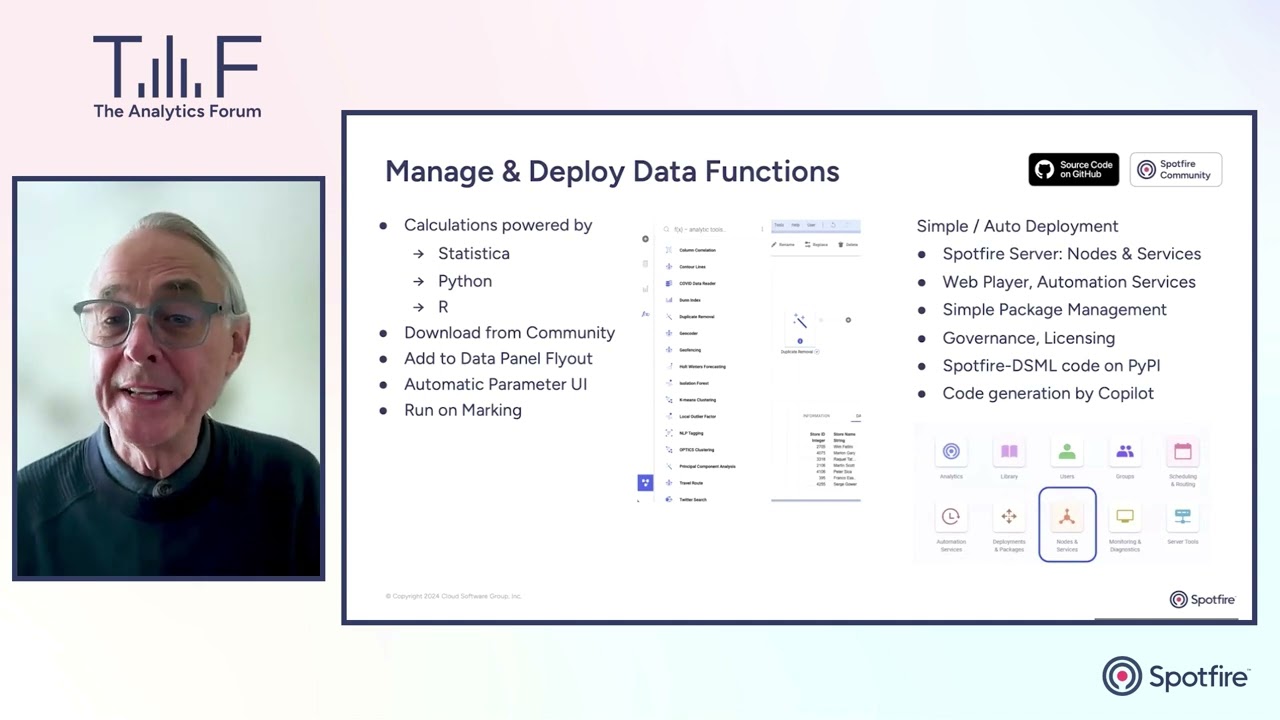Open the Server Tools icon
Image resolution: width=1280 pixels, height=720 pixels.
click(x=1182, y=516)
